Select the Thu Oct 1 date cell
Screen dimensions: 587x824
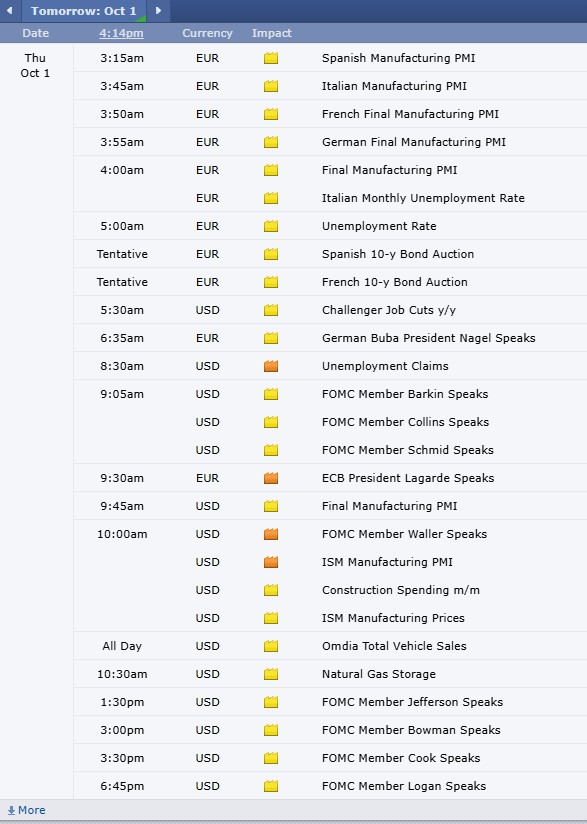tap(35, 66)
